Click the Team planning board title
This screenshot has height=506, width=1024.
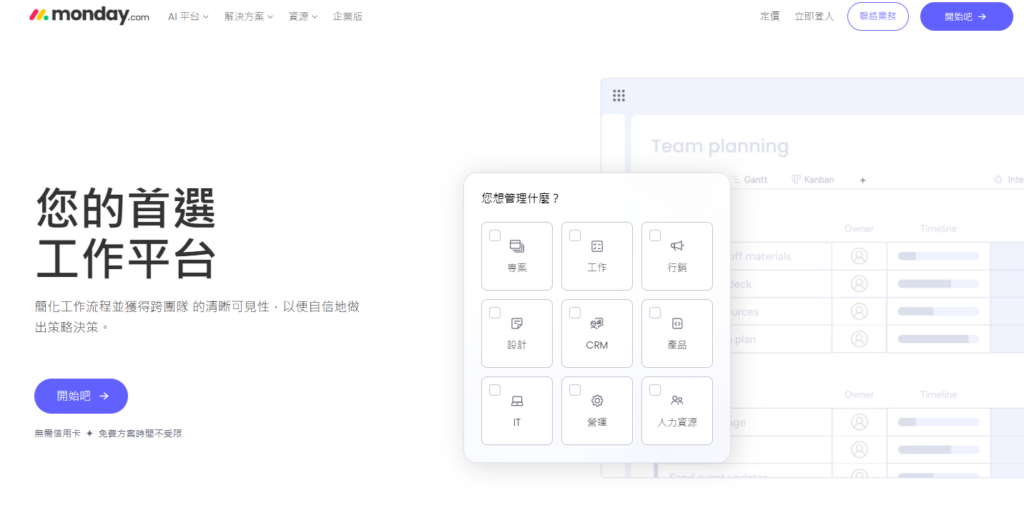click(720, 146)
